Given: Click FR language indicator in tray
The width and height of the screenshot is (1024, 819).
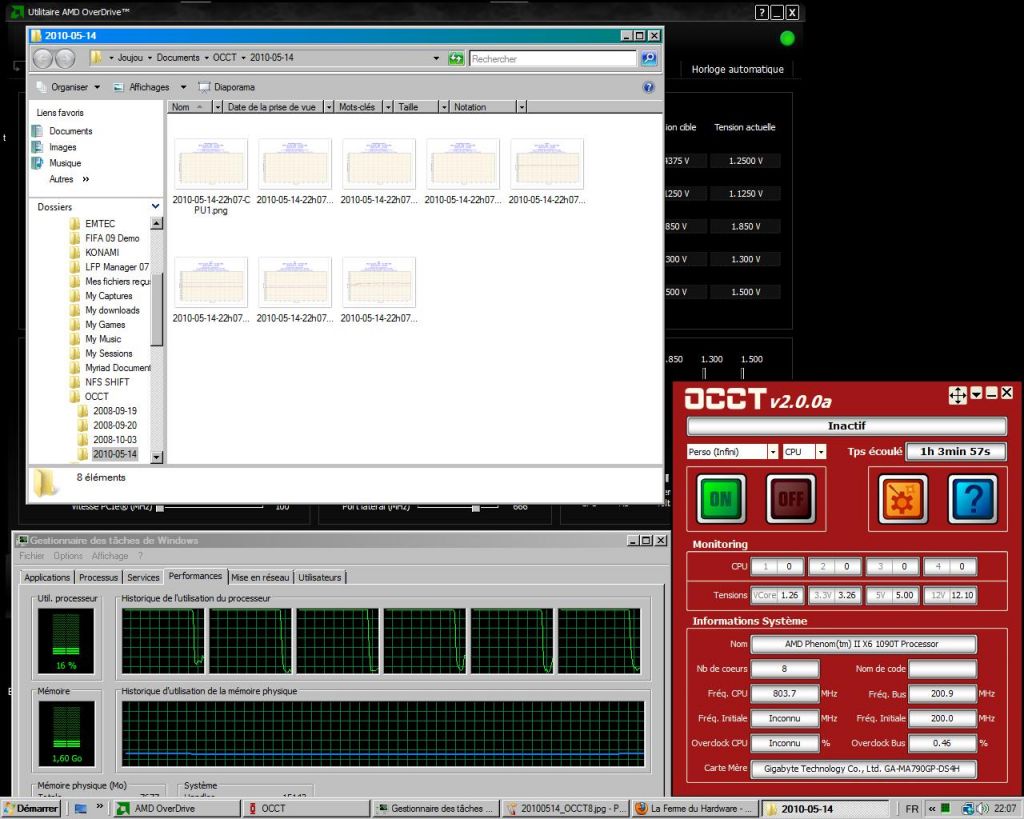Looking at the screenshot, I should click(912, 809).
